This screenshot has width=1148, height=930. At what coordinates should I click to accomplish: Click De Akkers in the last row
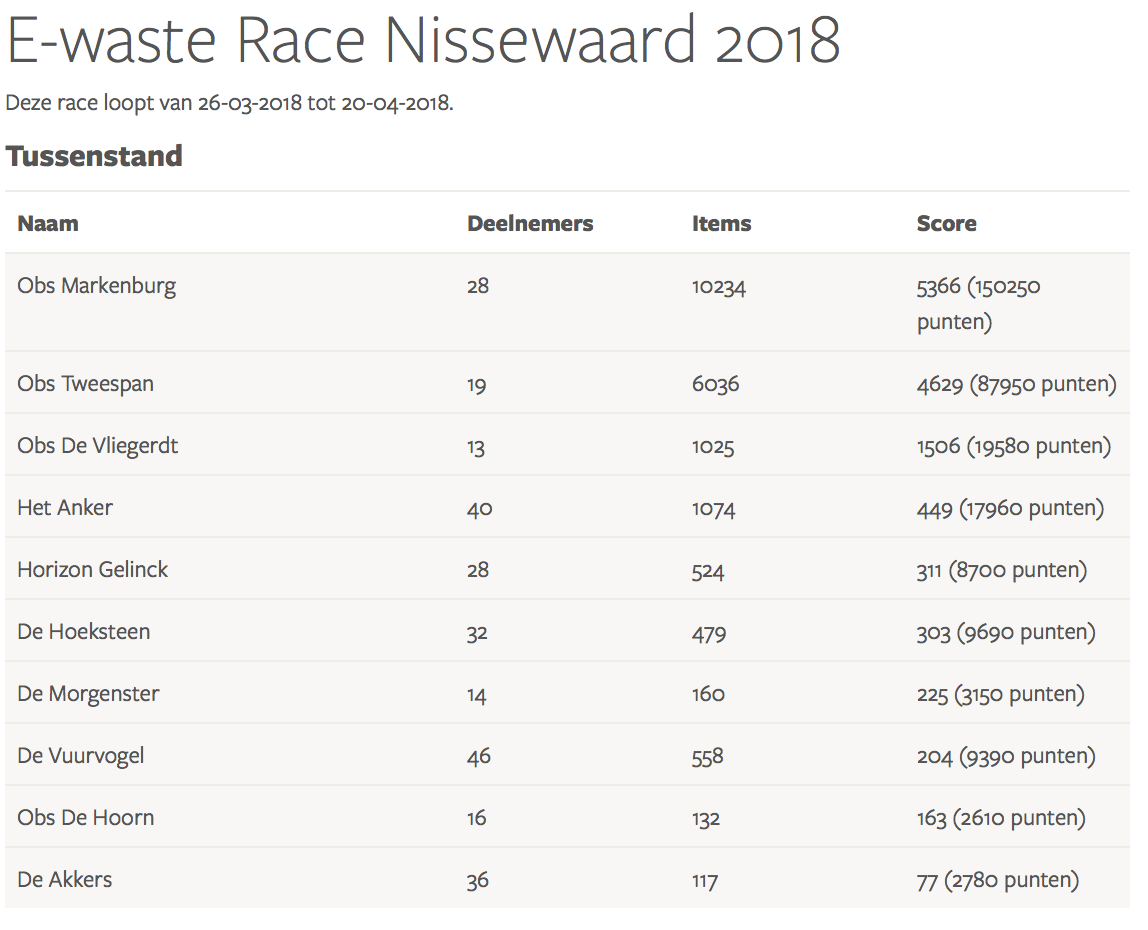64,880
